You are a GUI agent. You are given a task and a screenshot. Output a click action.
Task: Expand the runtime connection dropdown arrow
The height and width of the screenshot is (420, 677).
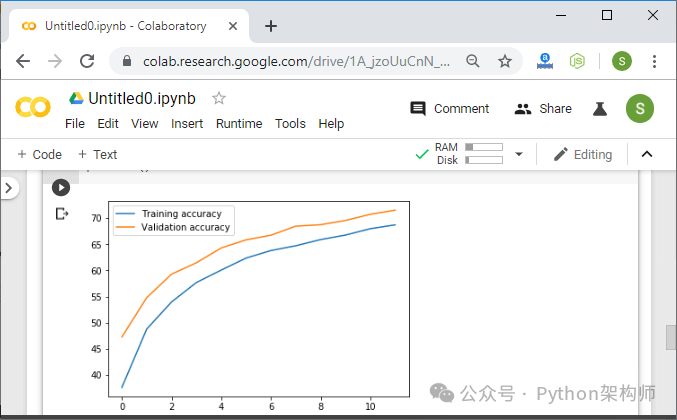point(519,154)
